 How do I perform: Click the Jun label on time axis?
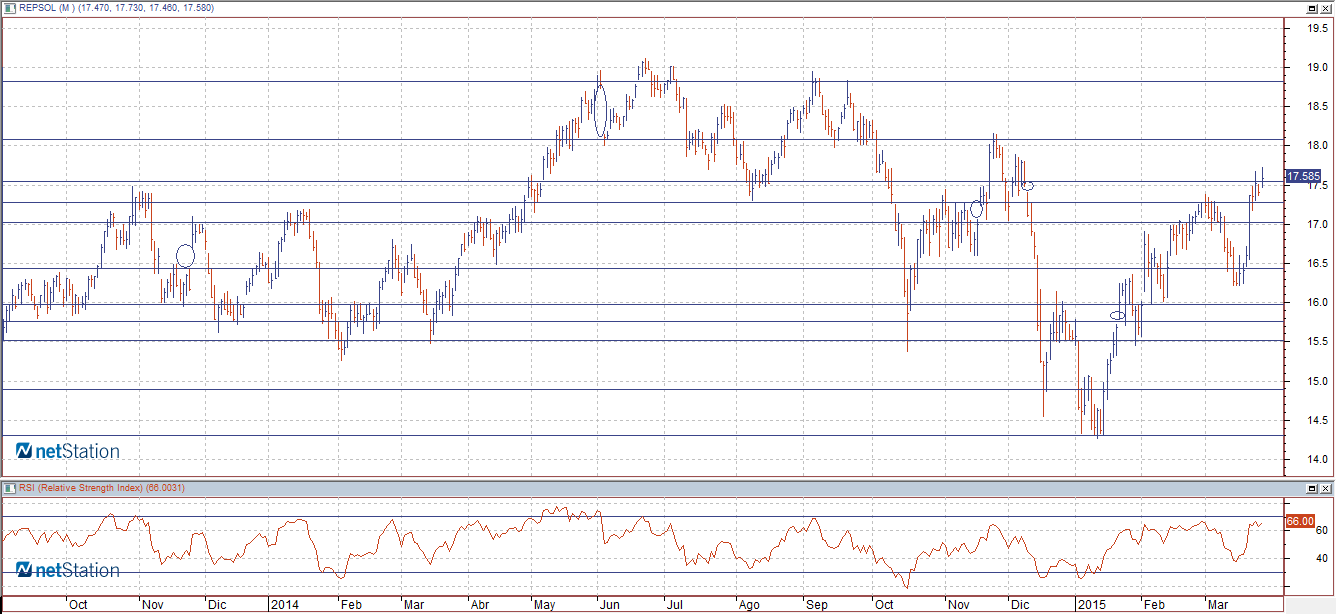[x=609, y=605]
